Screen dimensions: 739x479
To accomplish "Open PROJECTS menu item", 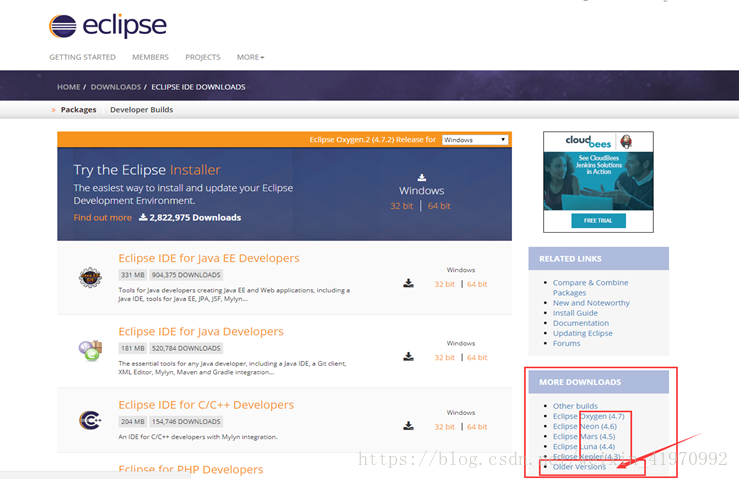I will [x=203, y=57].
